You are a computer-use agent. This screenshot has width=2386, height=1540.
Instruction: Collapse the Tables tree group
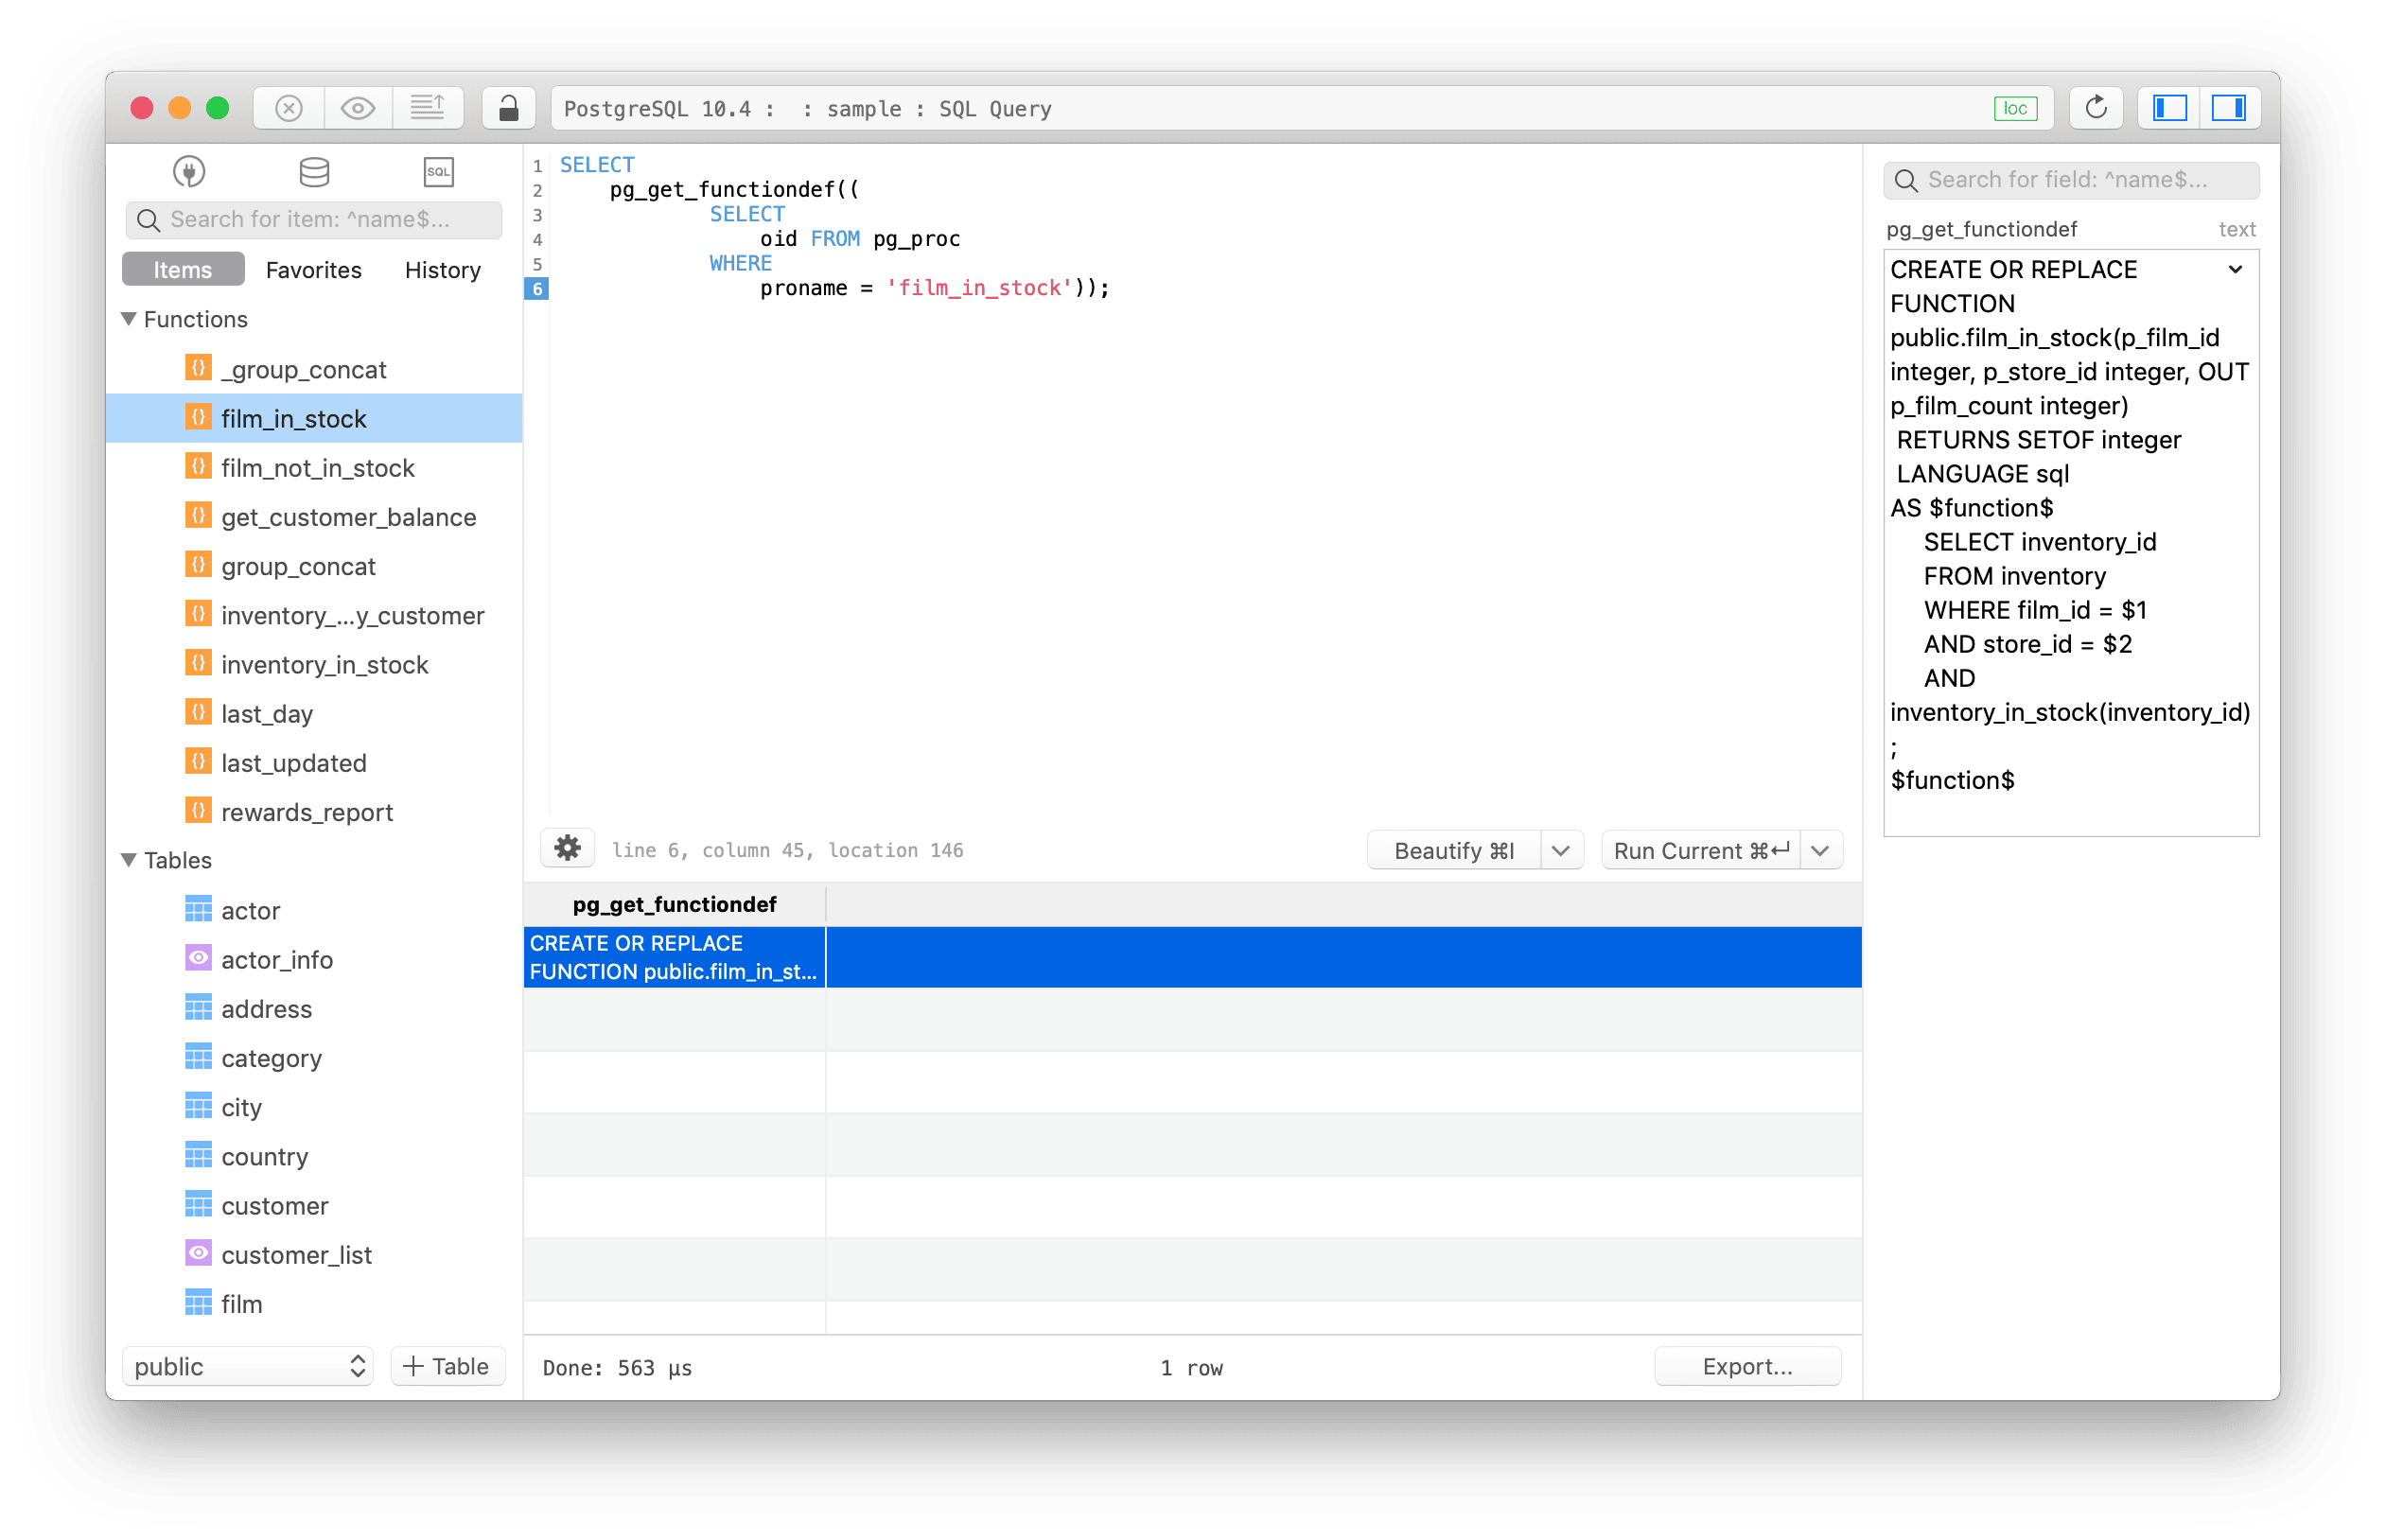pyautogui.click(x=129, y=860)
